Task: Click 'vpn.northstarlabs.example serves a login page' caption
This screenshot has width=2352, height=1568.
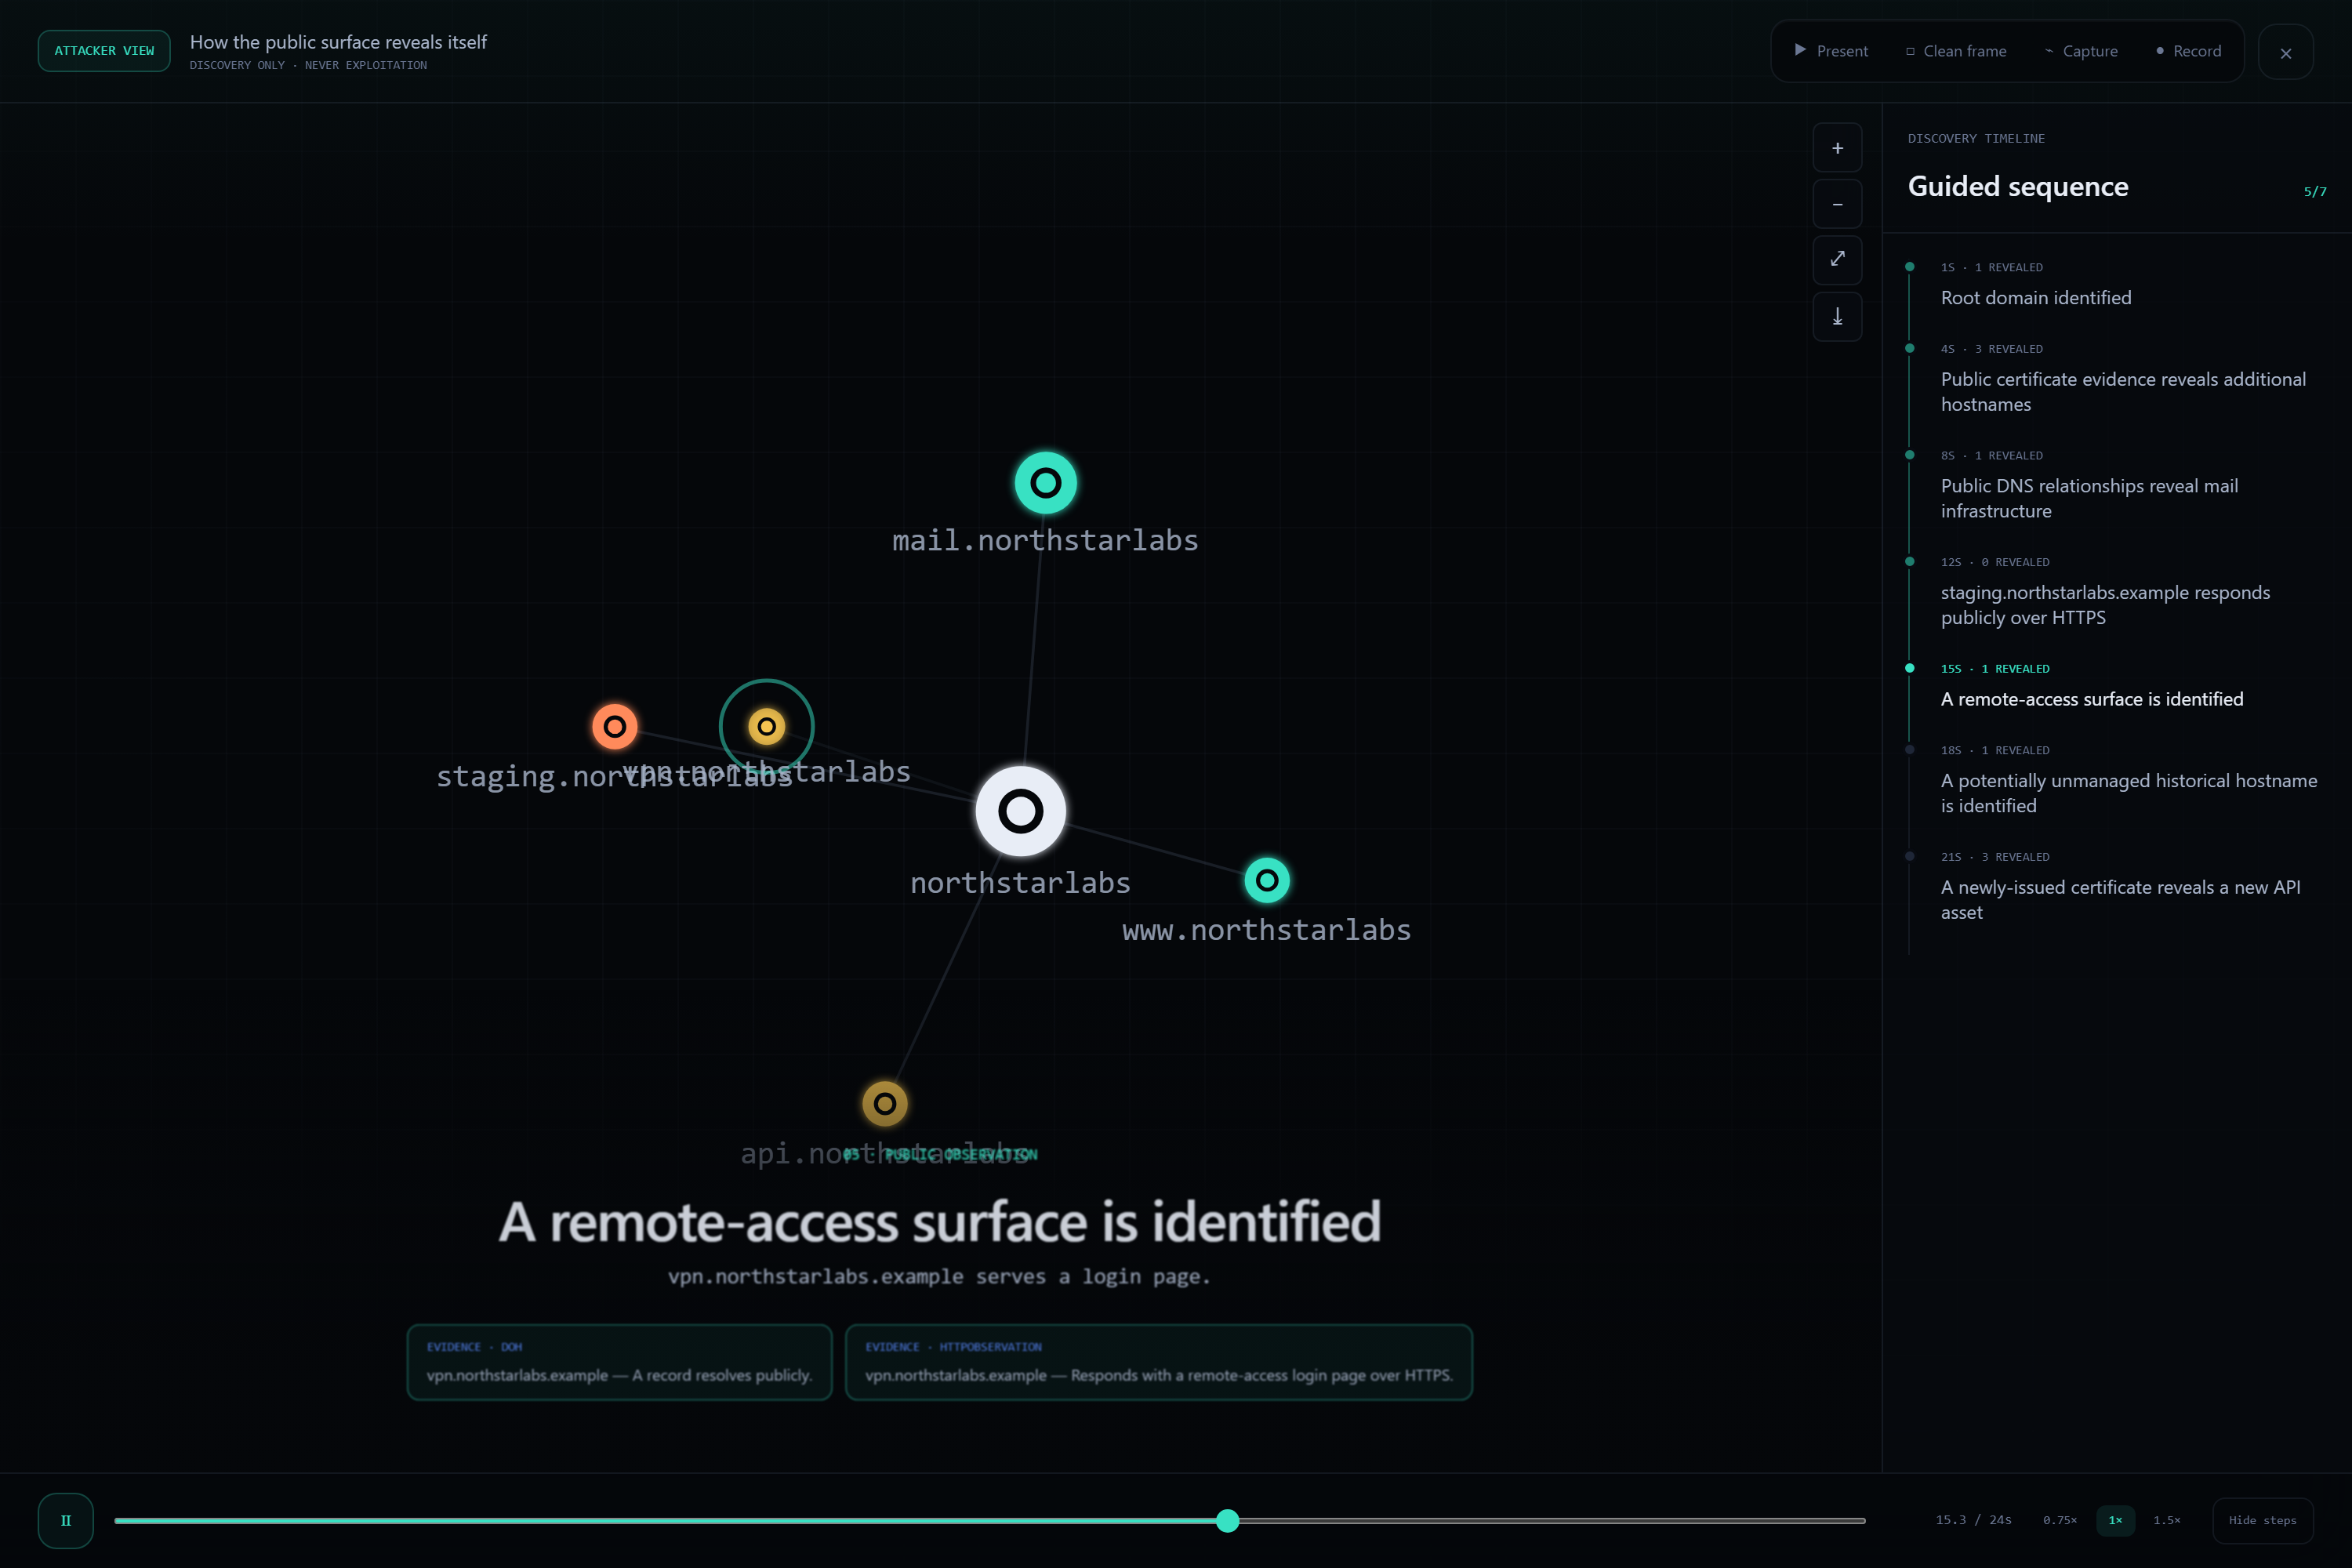Action: click(x=939, y=1276)
